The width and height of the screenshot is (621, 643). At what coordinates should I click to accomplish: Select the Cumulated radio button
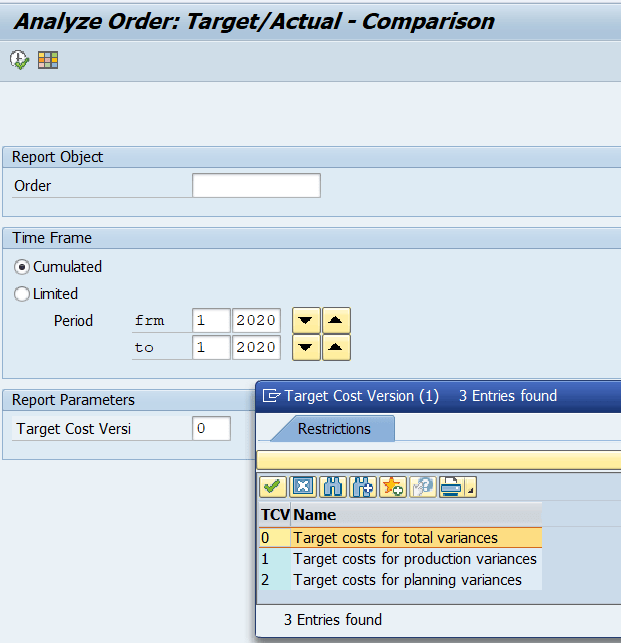click(x=21, y=267)
